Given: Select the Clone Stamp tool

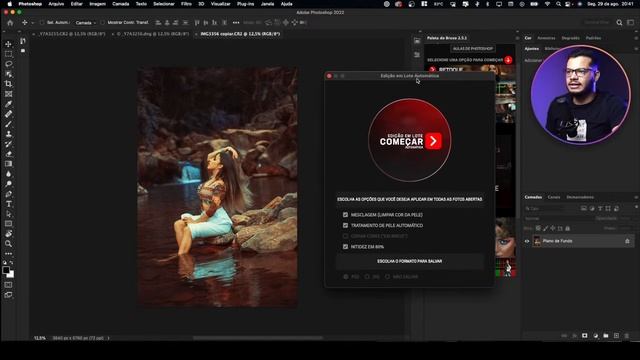Looking at the screenshot, I should 8,134.
